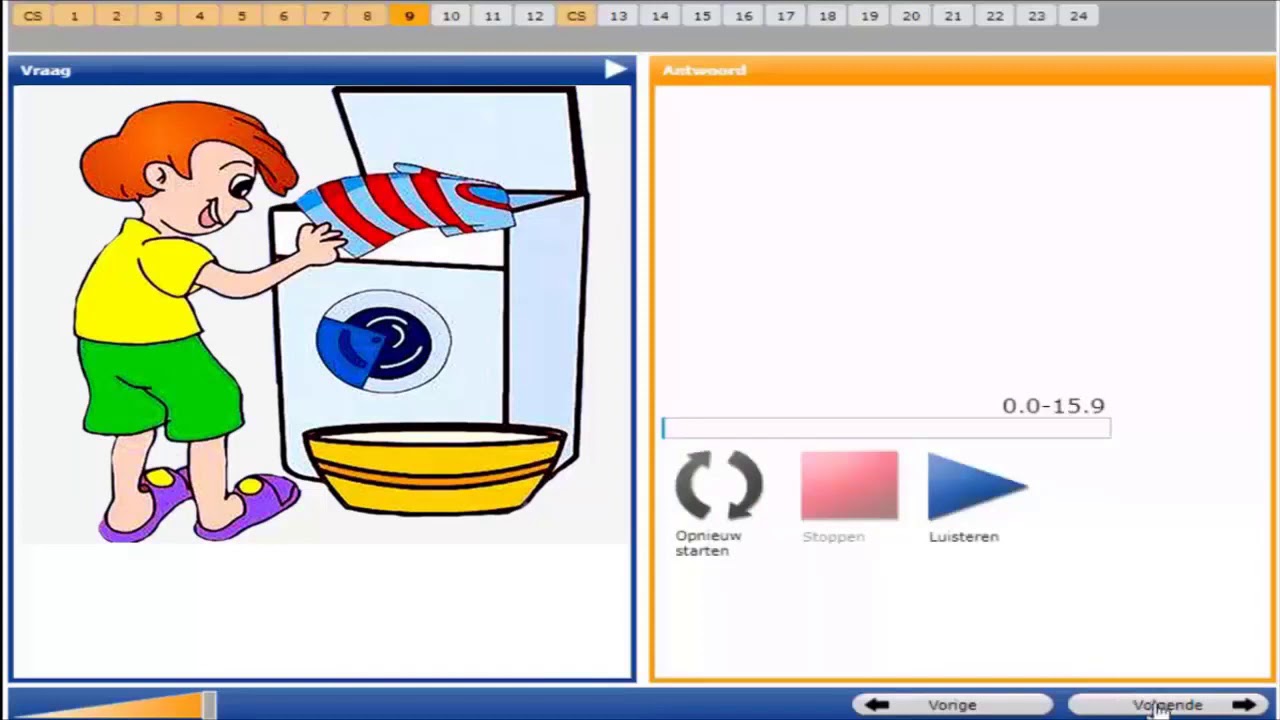Screen dimensions: 1280x720
Task: Switch to question tab 6
Action: click(284, 16)
